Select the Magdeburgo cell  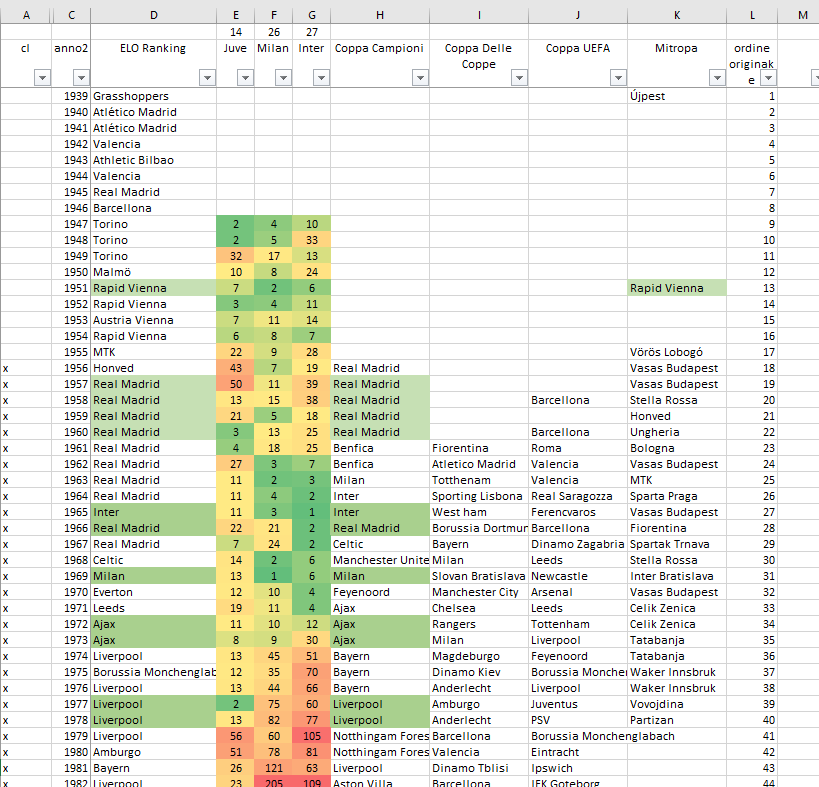point(479,656)
